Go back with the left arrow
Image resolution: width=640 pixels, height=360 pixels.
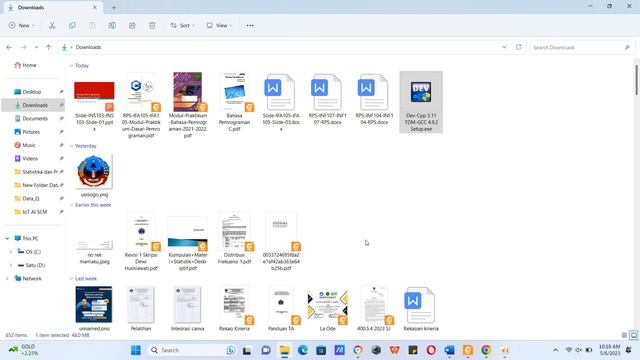(x=9, y=47)
